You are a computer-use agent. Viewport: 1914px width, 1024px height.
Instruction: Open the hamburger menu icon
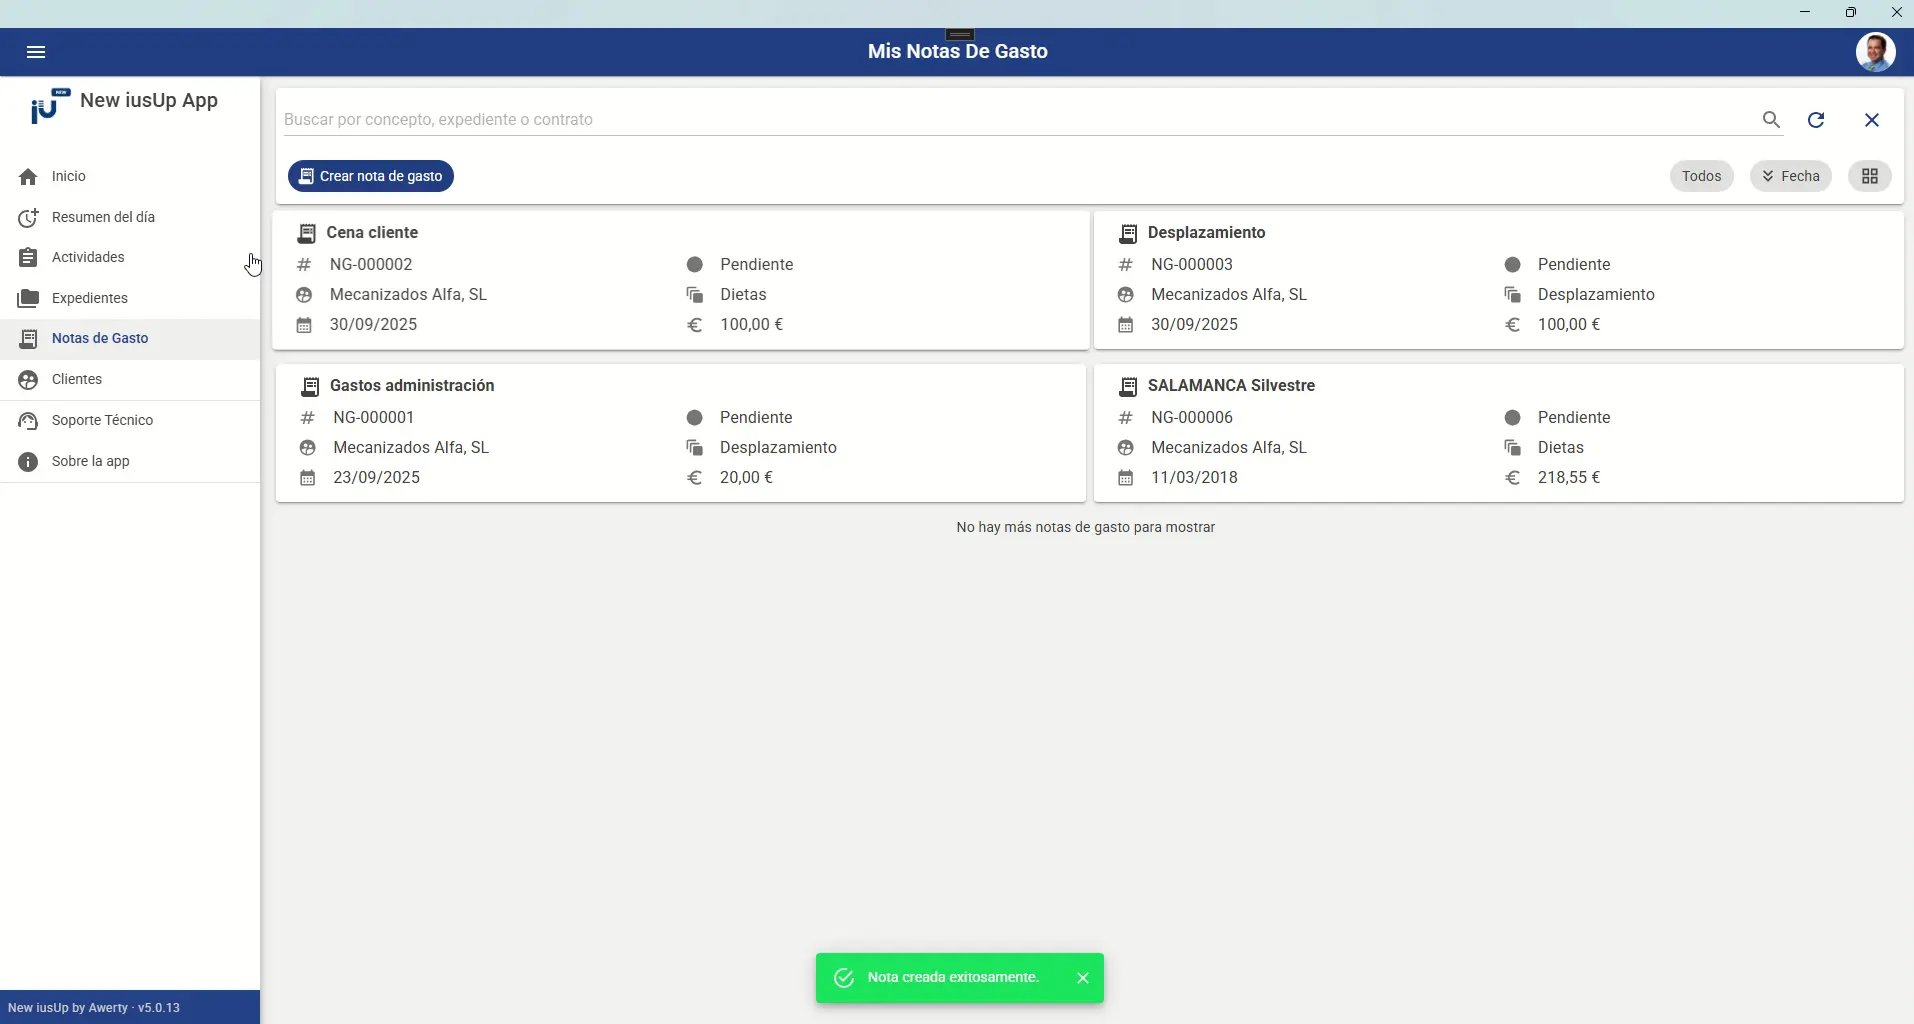pos(36,52)
